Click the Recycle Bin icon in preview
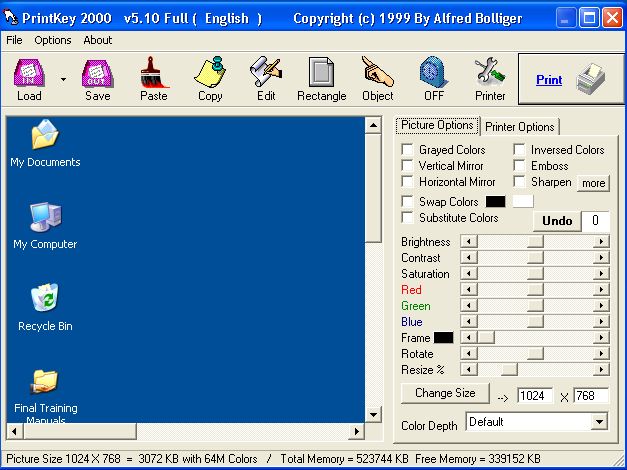The height and width of the screenshot is (470, 627). click(45, 298)
